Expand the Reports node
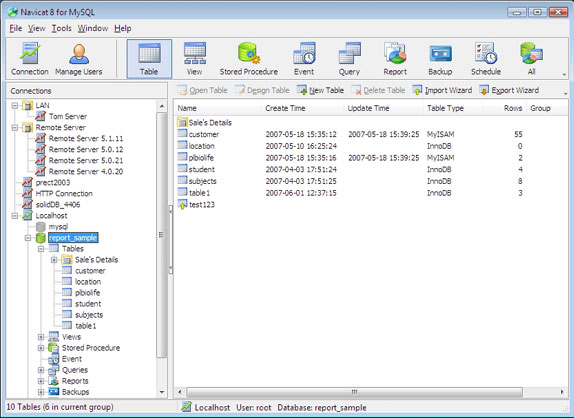574x418 pixels. pos(41,381)
